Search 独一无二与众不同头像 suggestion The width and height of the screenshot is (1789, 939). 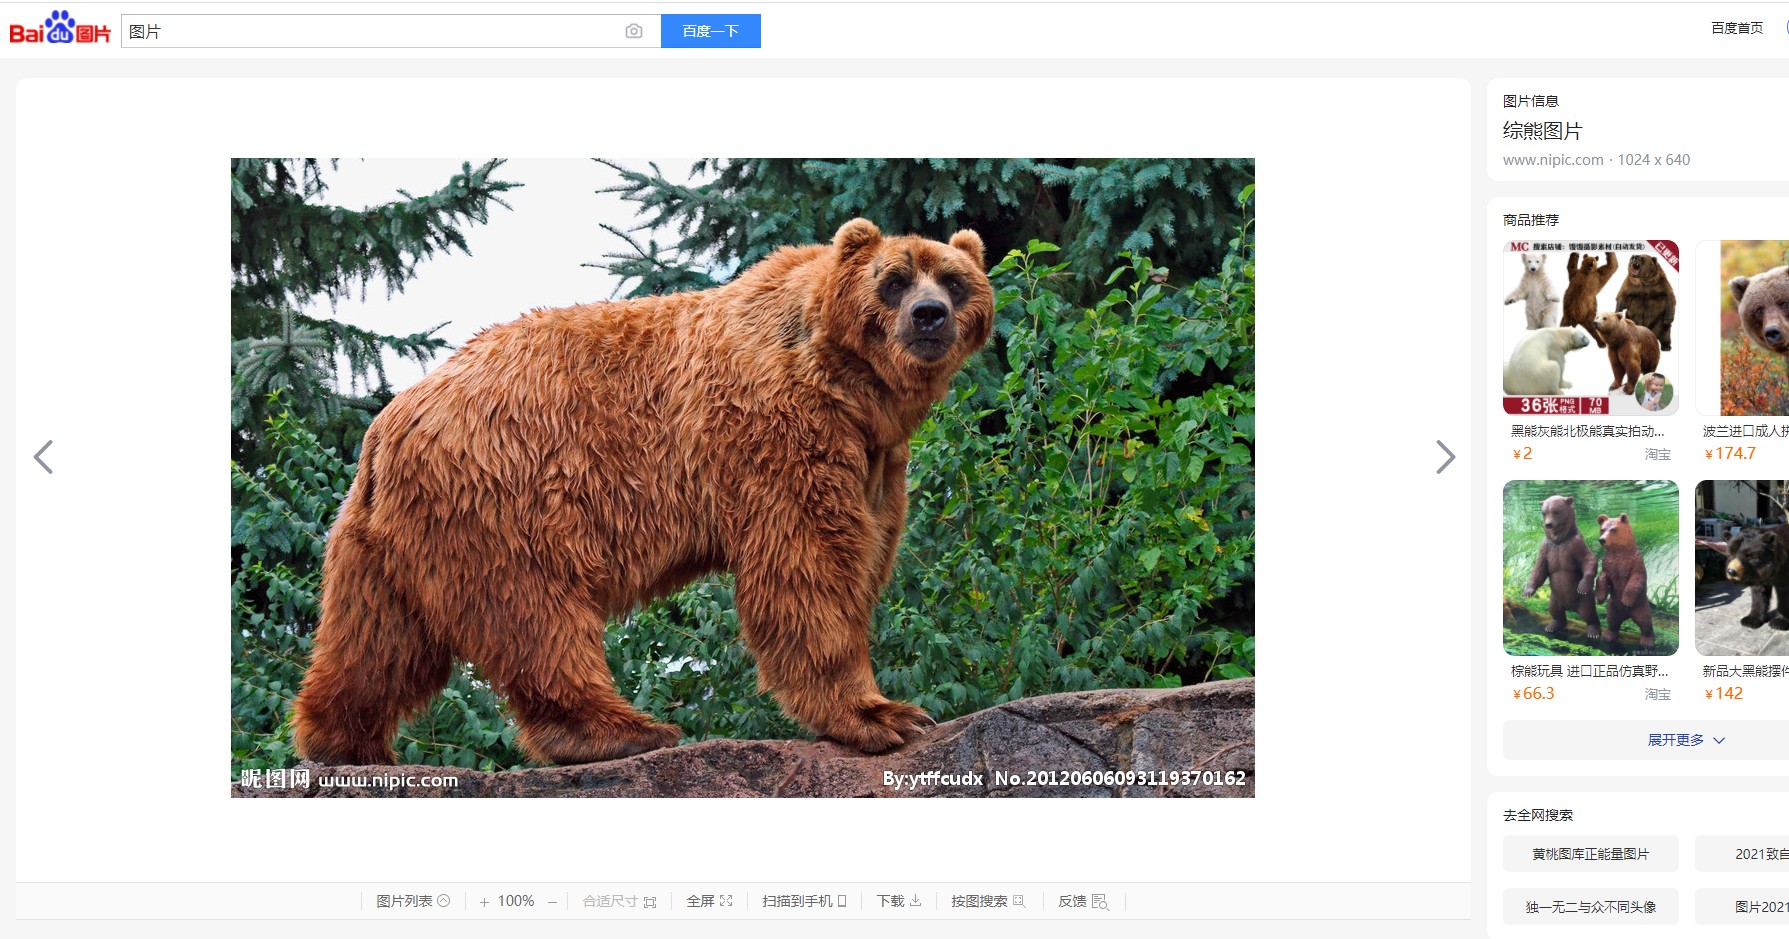1591,907
